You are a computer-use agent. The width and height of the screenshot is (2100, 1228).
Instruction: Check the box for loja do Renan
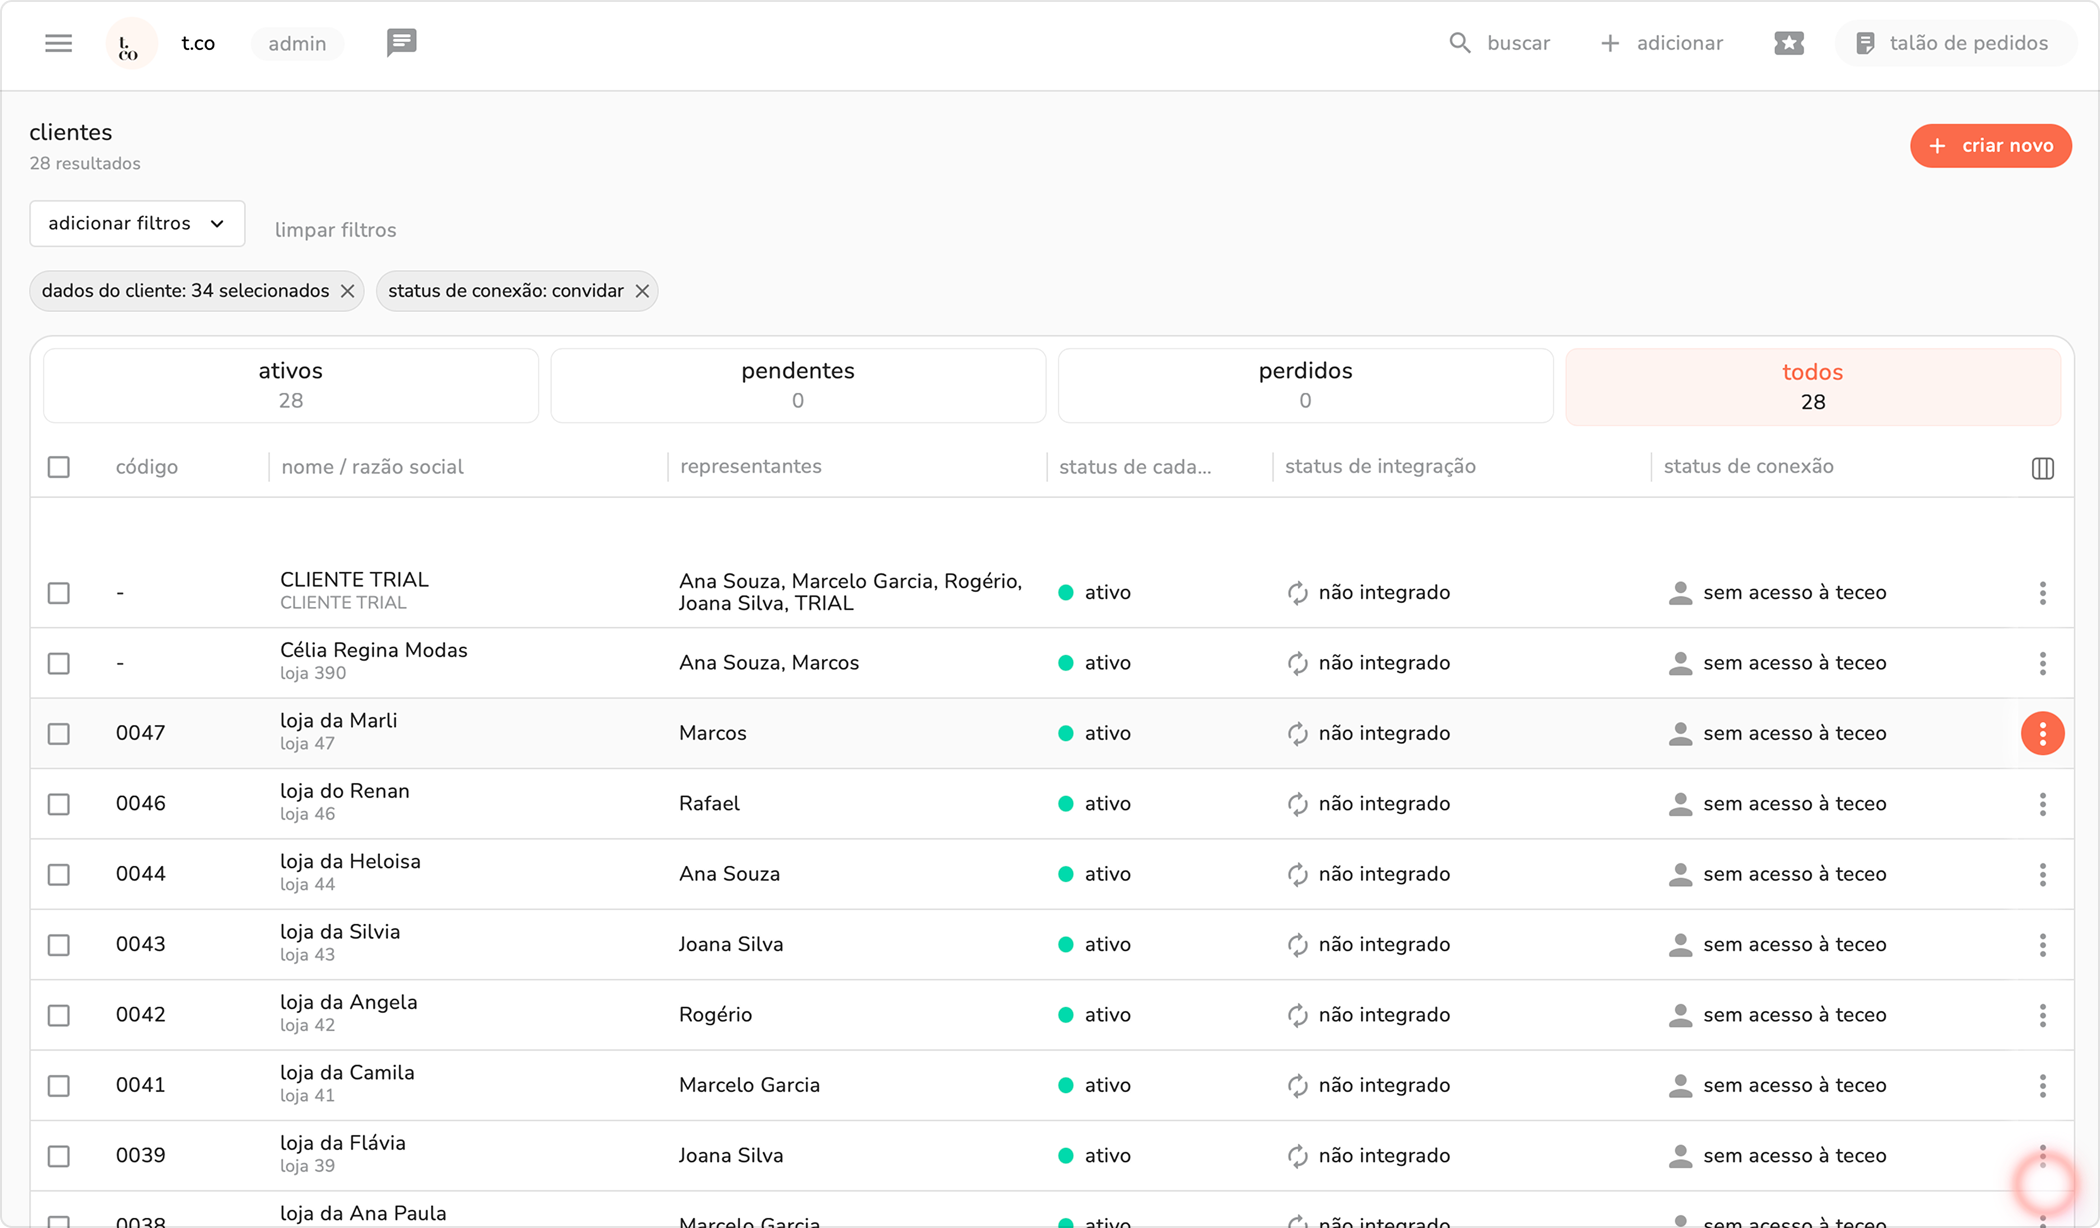(59, 804)
